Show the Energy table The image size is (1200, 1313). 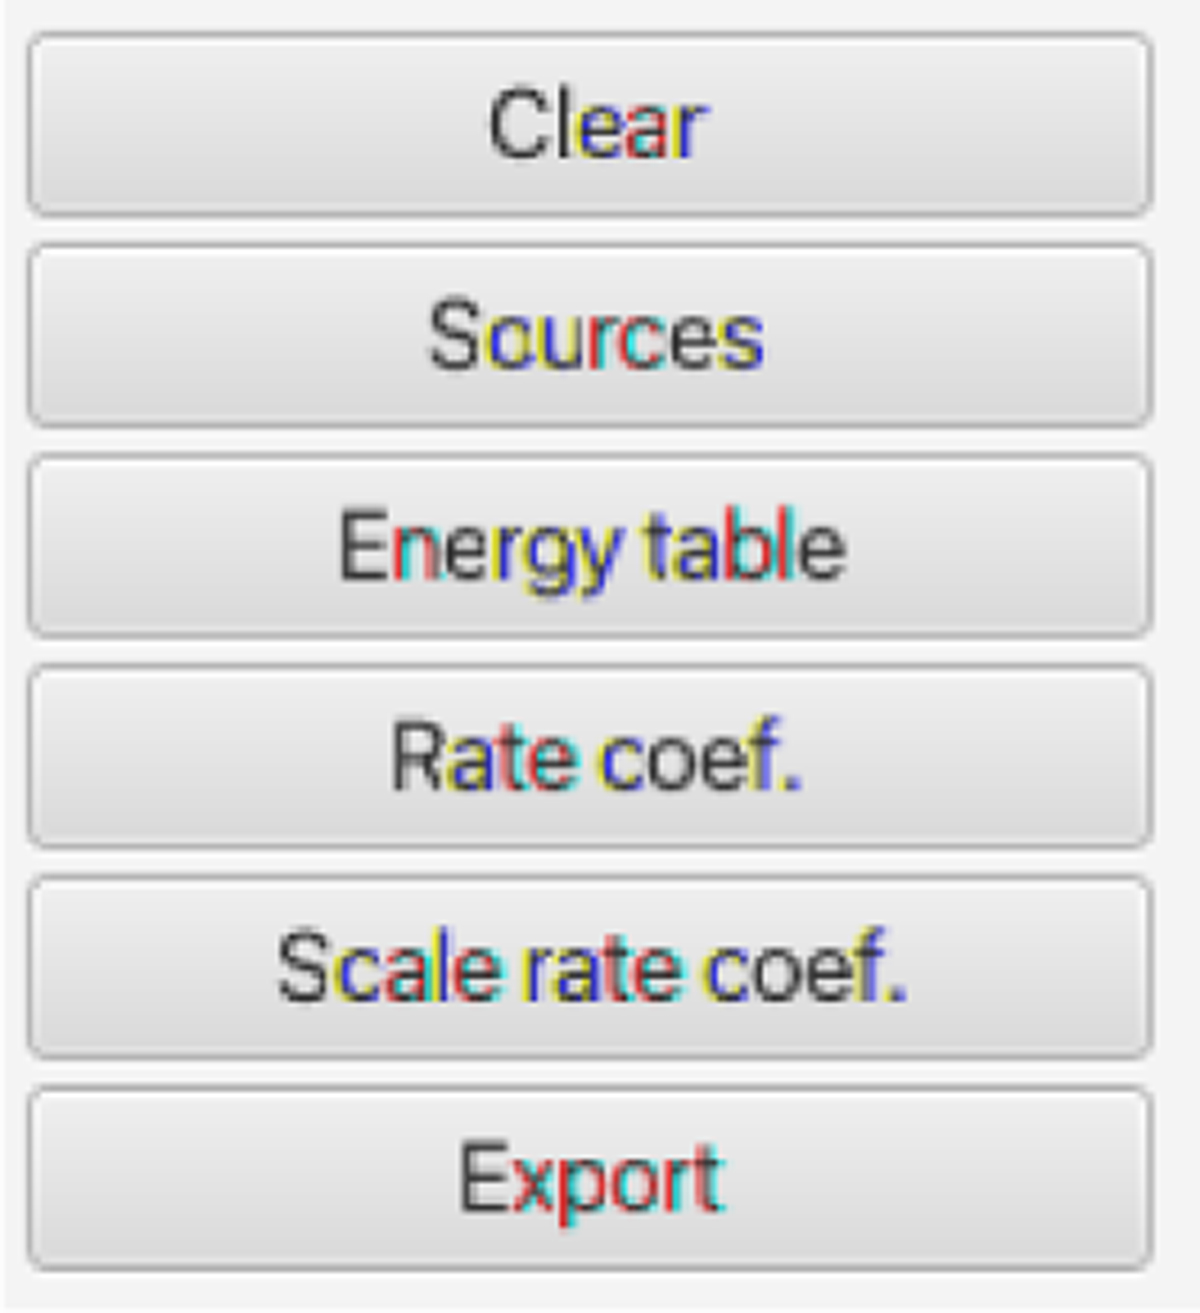point(590,546)
